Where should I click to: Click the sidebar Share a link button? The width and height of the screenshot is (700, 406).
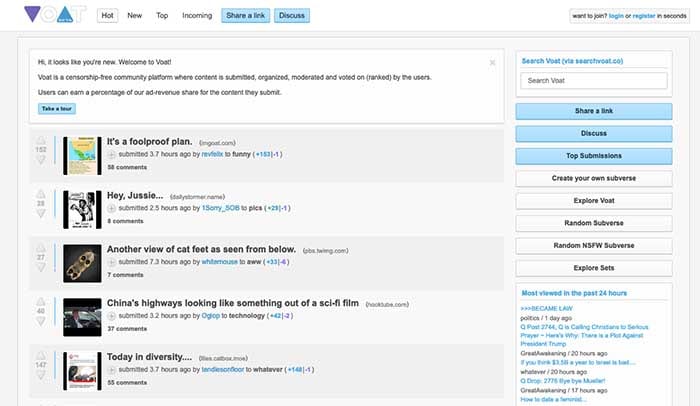click(x=594, y=111)
